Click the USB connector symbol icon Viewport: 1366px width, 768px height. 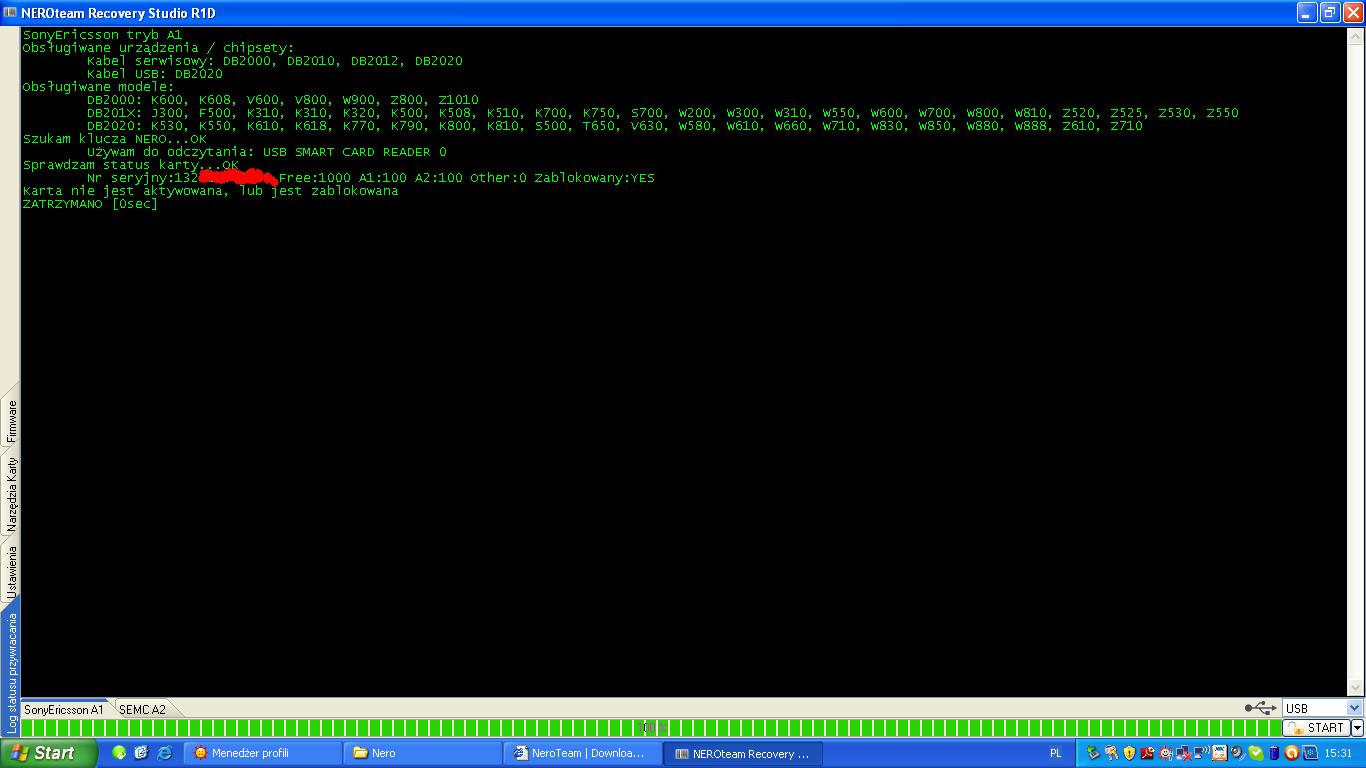pos(1260,708)
